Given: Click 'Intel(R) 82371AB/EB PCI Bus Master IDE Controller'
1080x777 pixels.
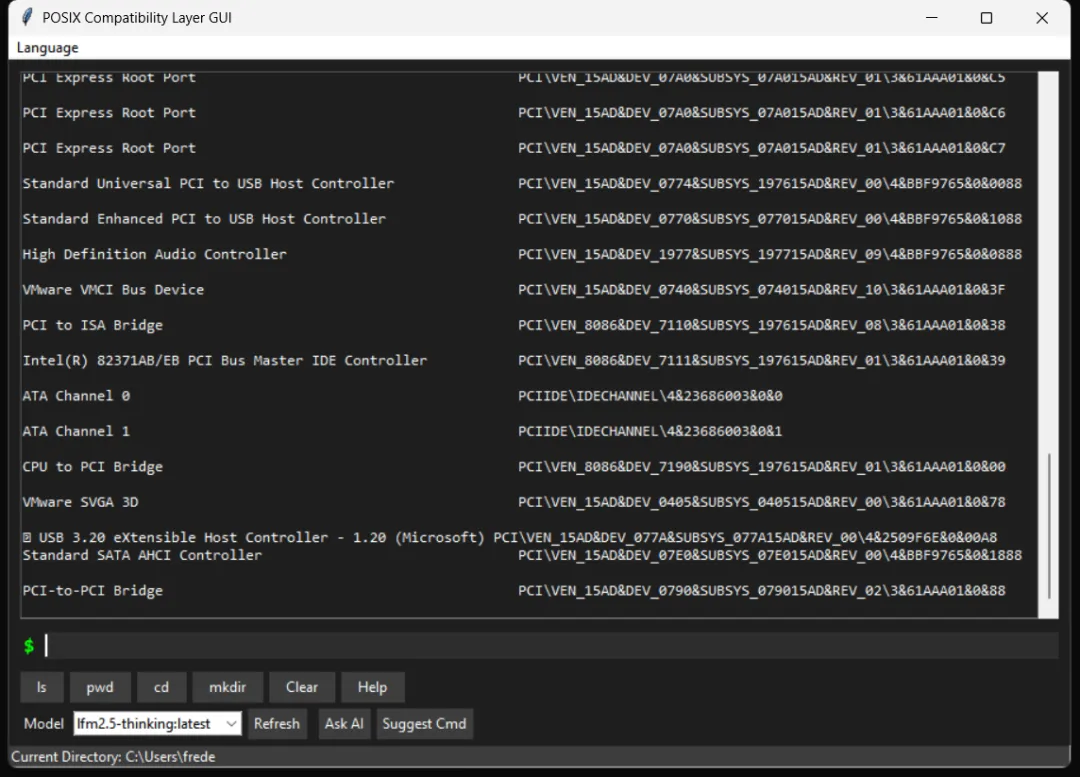Looking at the screenshot, I should coord(225,360).
